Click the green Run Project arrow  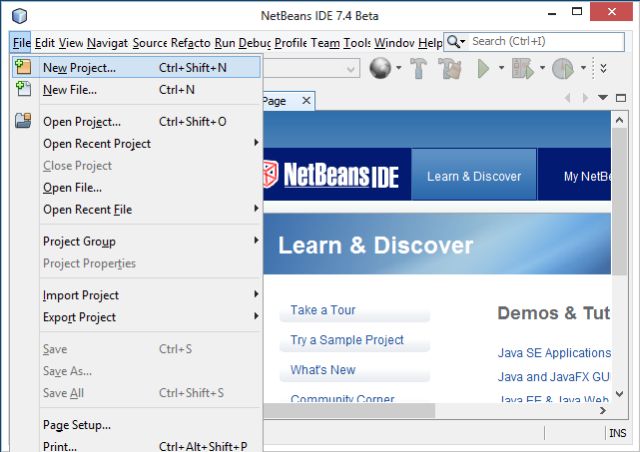point(483,68)
